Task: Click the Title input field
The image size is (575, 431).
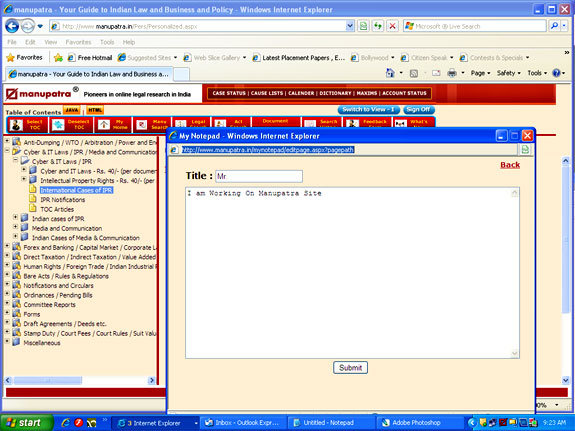Action: [259, 176]
